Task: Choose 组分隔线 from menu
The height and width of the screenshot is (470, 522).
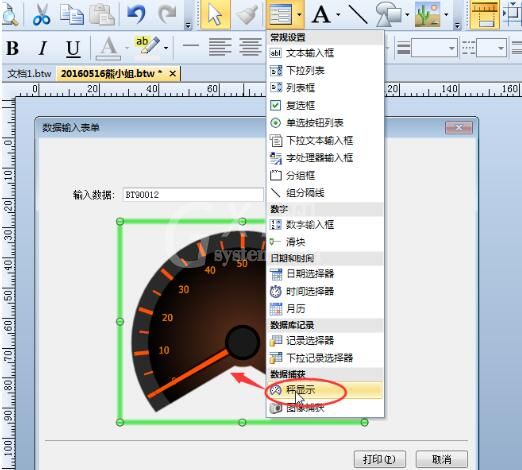Action: (325, 193)
